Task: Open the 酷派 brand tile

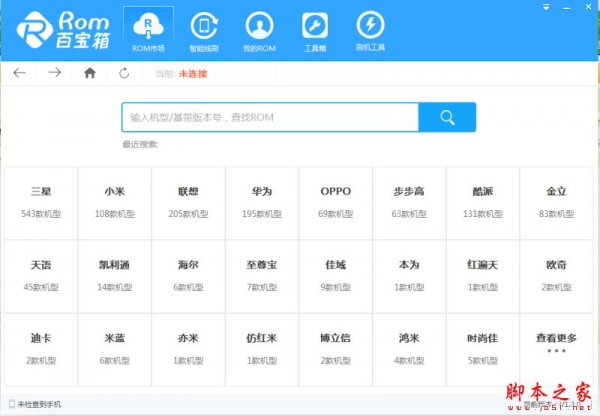Action: pyautogui.click(x=483, y=203)
